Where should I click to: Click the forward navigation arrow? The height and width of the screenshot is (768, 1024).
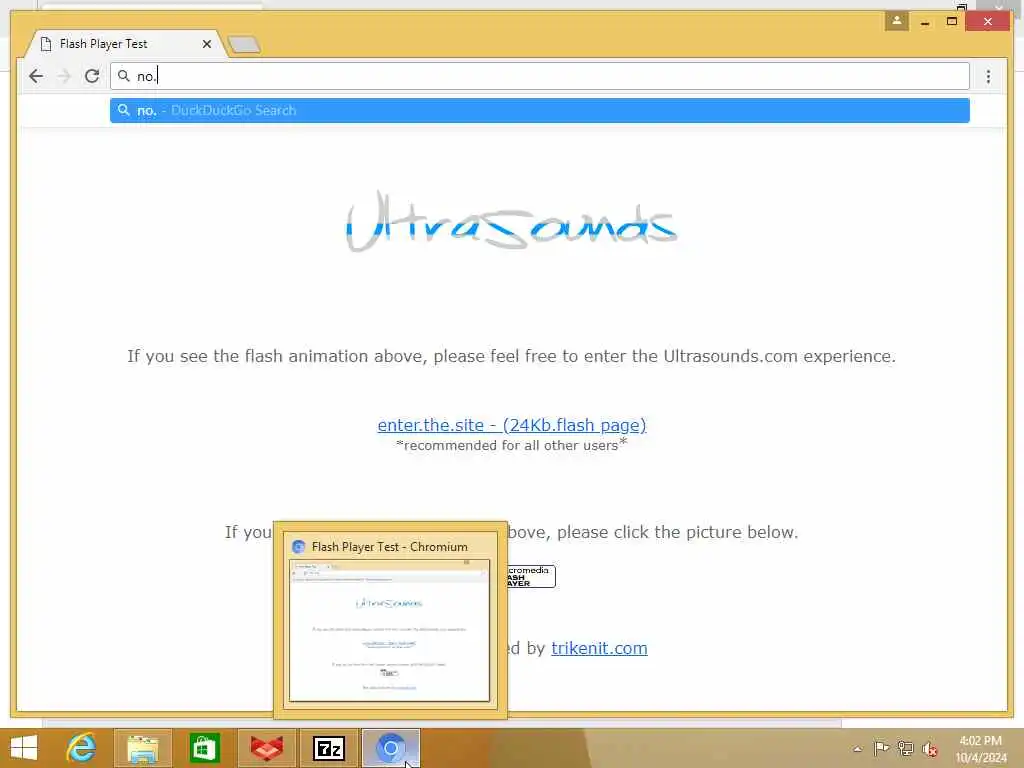click(x=64, y=76)
